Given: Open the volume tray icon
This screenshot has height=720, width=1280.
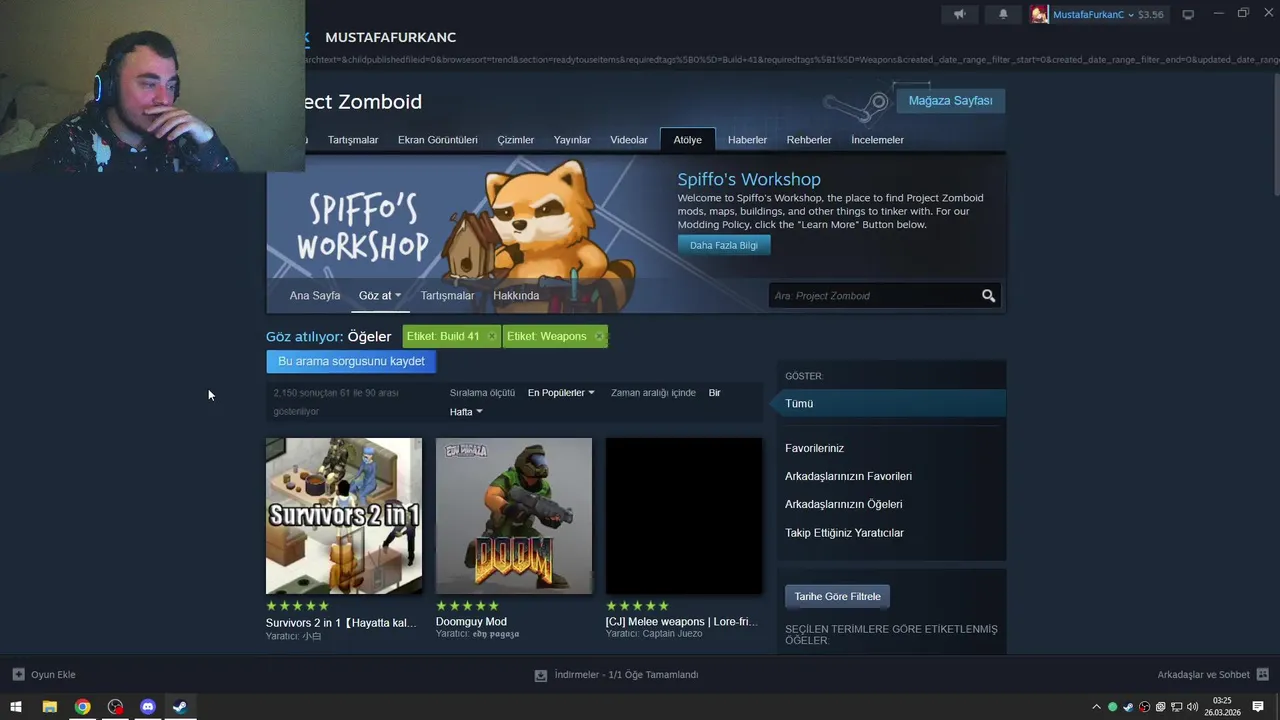Looking at the screenshot, I should point(1192,708).
